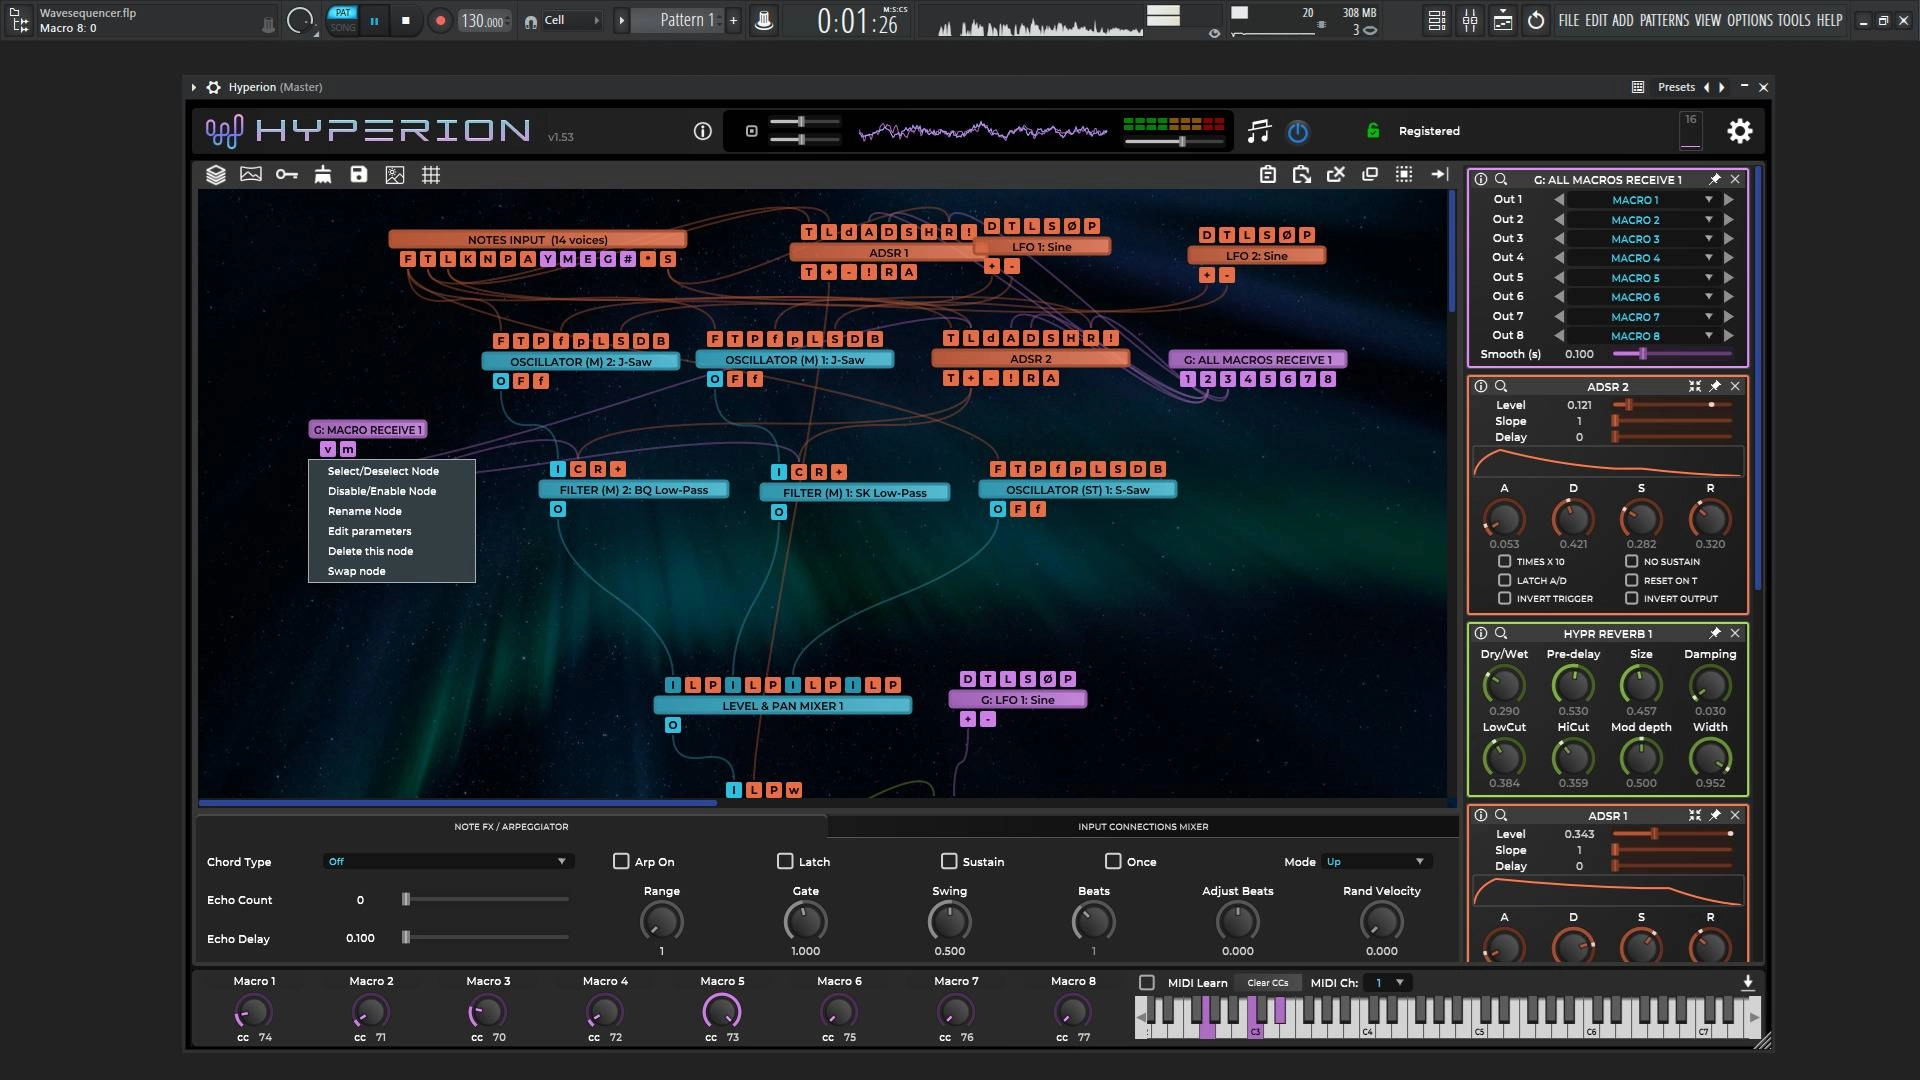Click the FL Studio metronome icon
This screenshot has height=1080, width=1920.
(x=764, y=20)
